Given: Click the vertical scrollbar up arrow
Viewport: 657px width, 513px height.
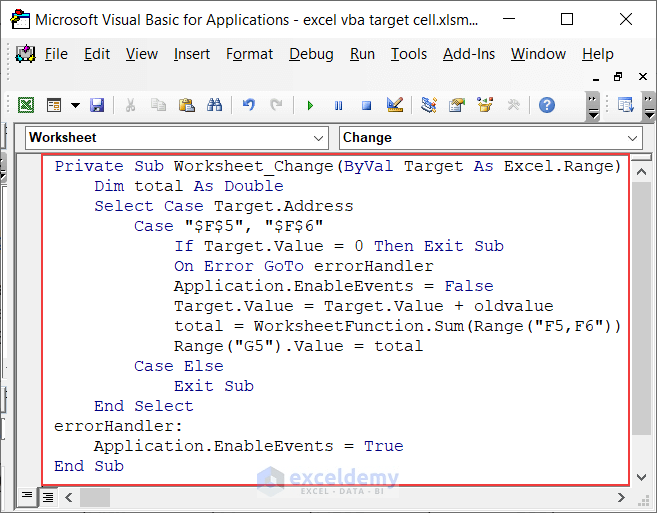Looking at the screenshot, I should (x=641, y=172).
